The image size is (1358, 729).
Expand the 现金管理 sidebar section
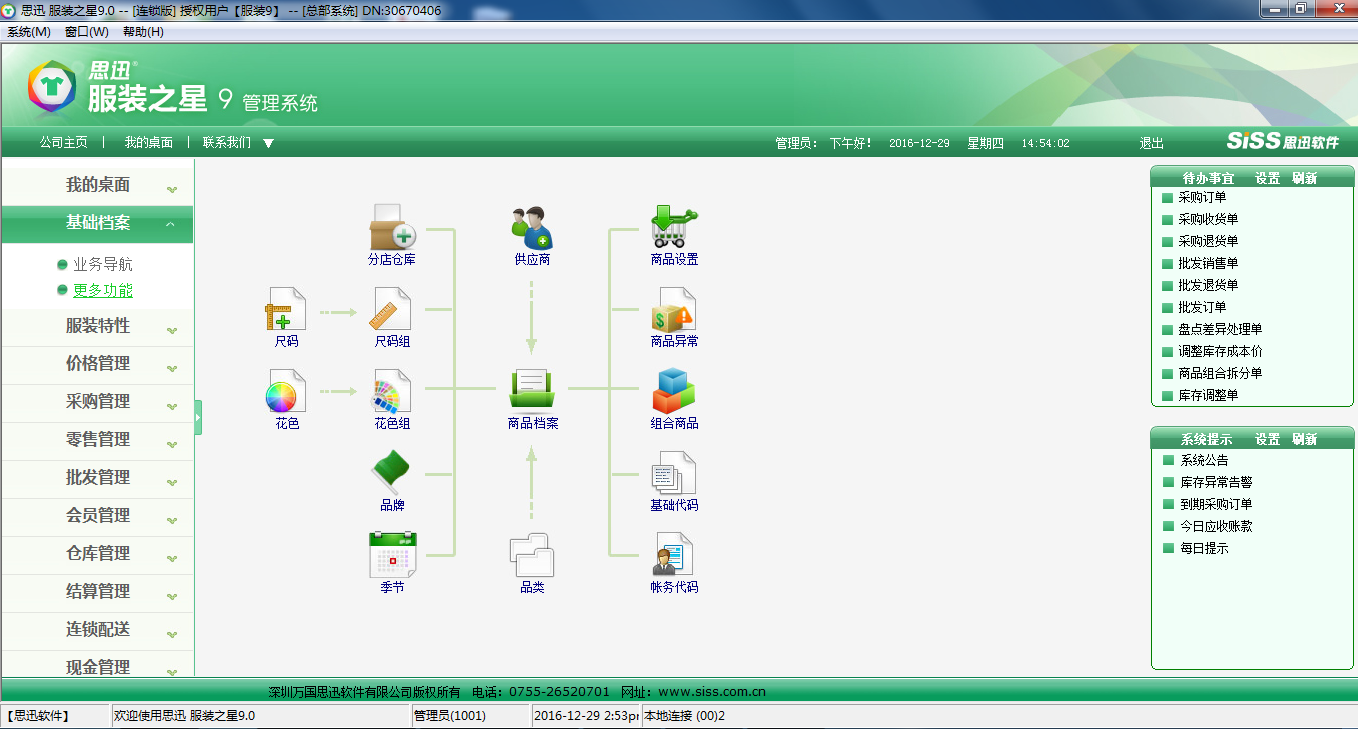97,664
